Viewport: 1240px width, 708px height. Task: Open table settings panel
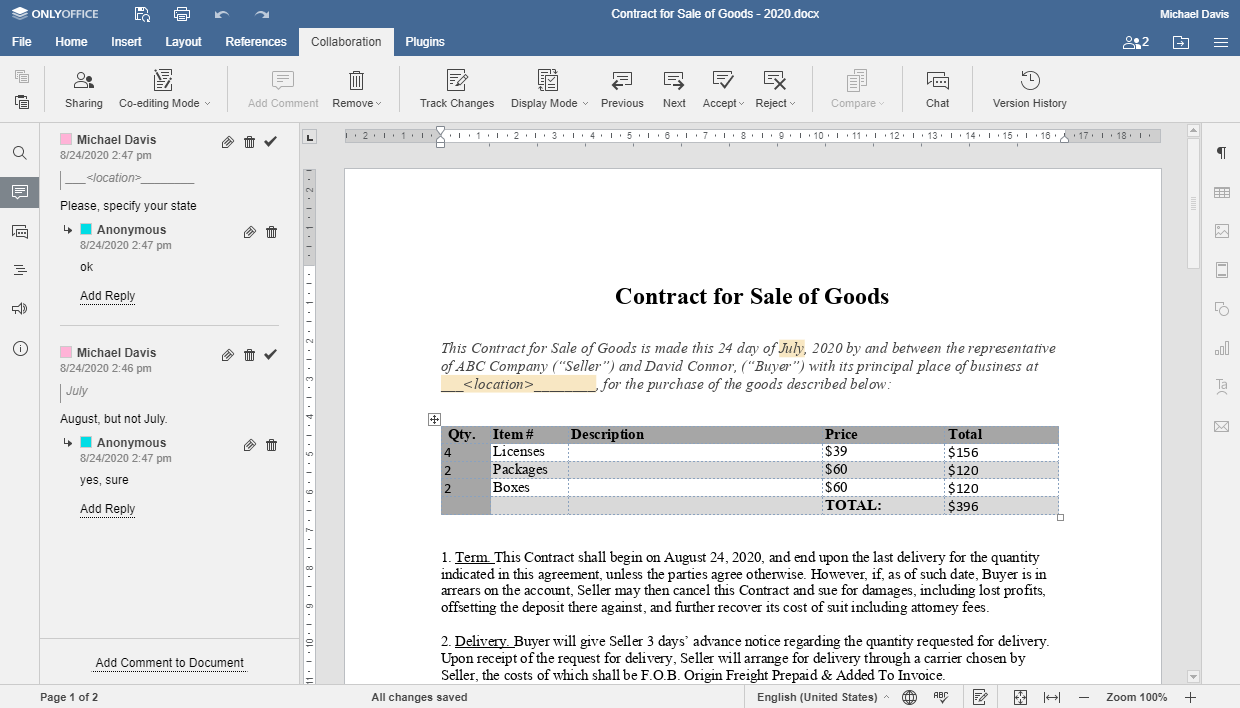point(1221,192)
